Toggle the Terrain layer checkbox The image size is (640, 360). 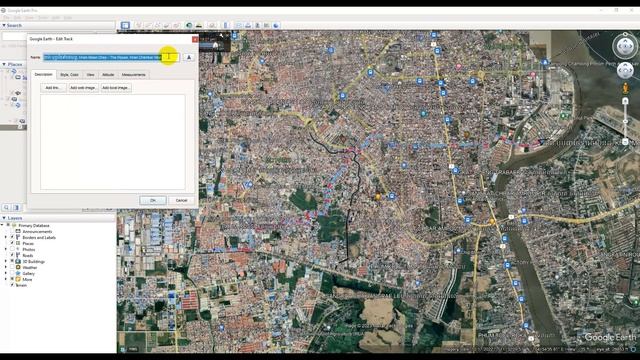(12, 285)
